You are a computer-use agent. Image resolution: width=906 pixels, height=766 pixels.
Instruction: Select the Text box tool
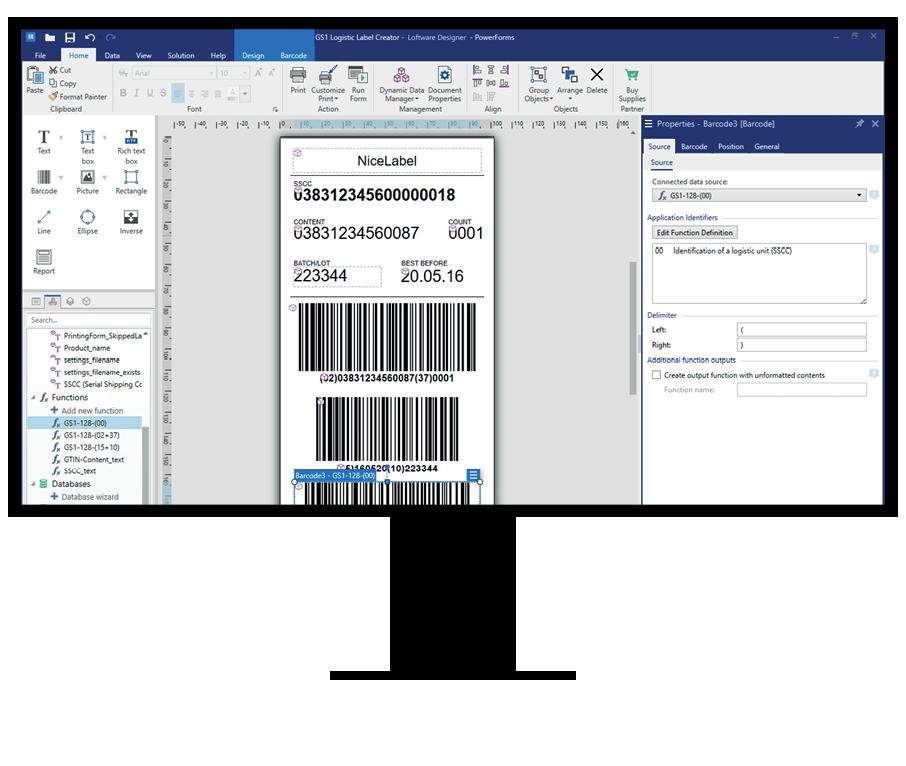point(87,147)
